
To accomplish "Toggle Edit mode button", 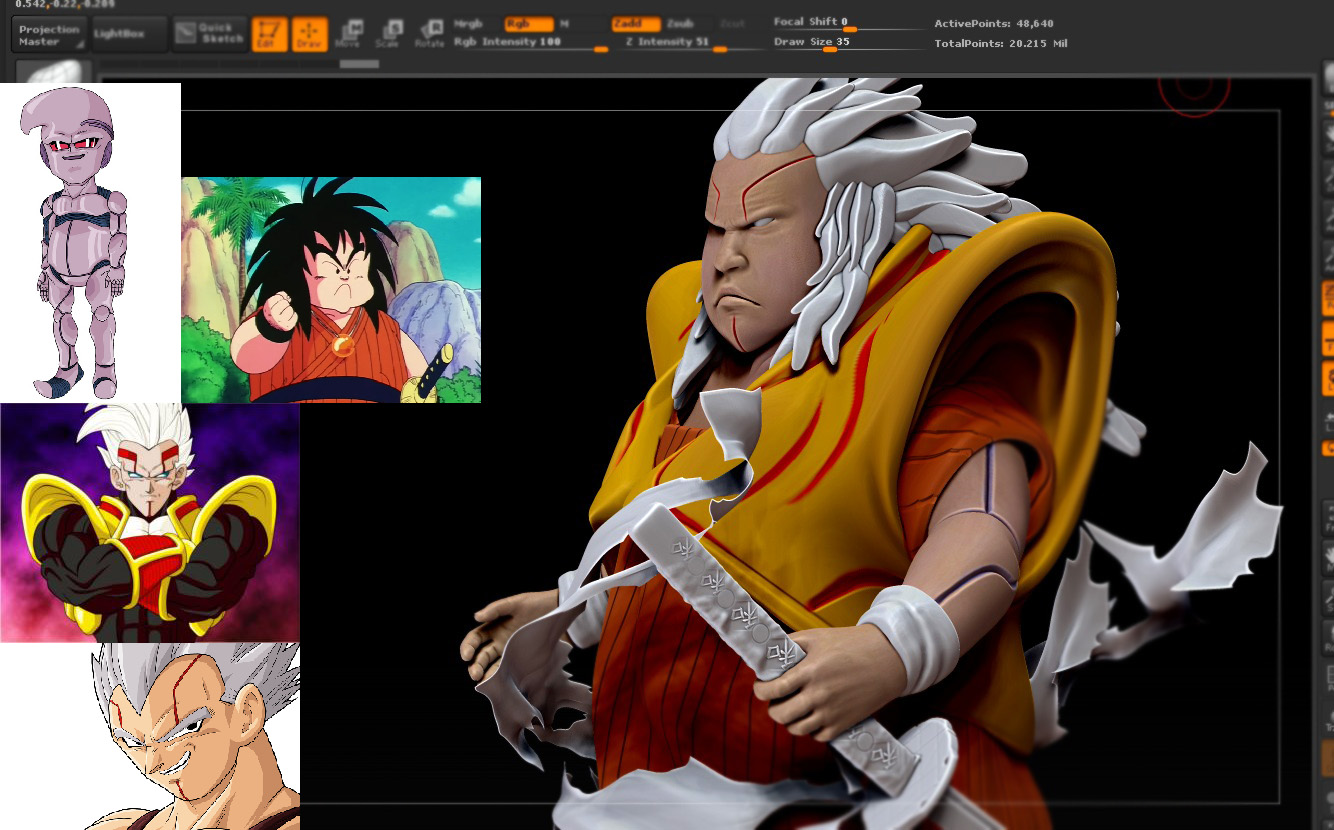I will click(269, 35).
